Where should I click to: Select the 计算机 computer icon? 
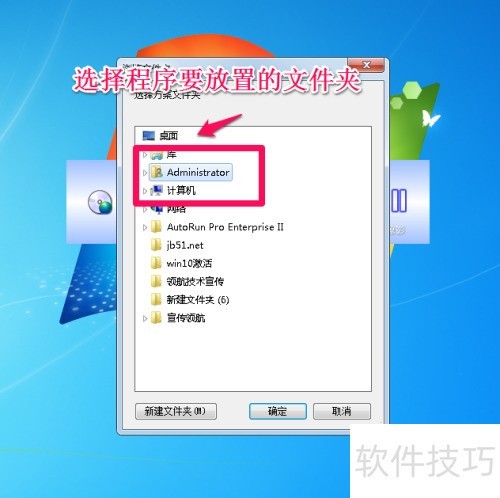coord(156,190)
